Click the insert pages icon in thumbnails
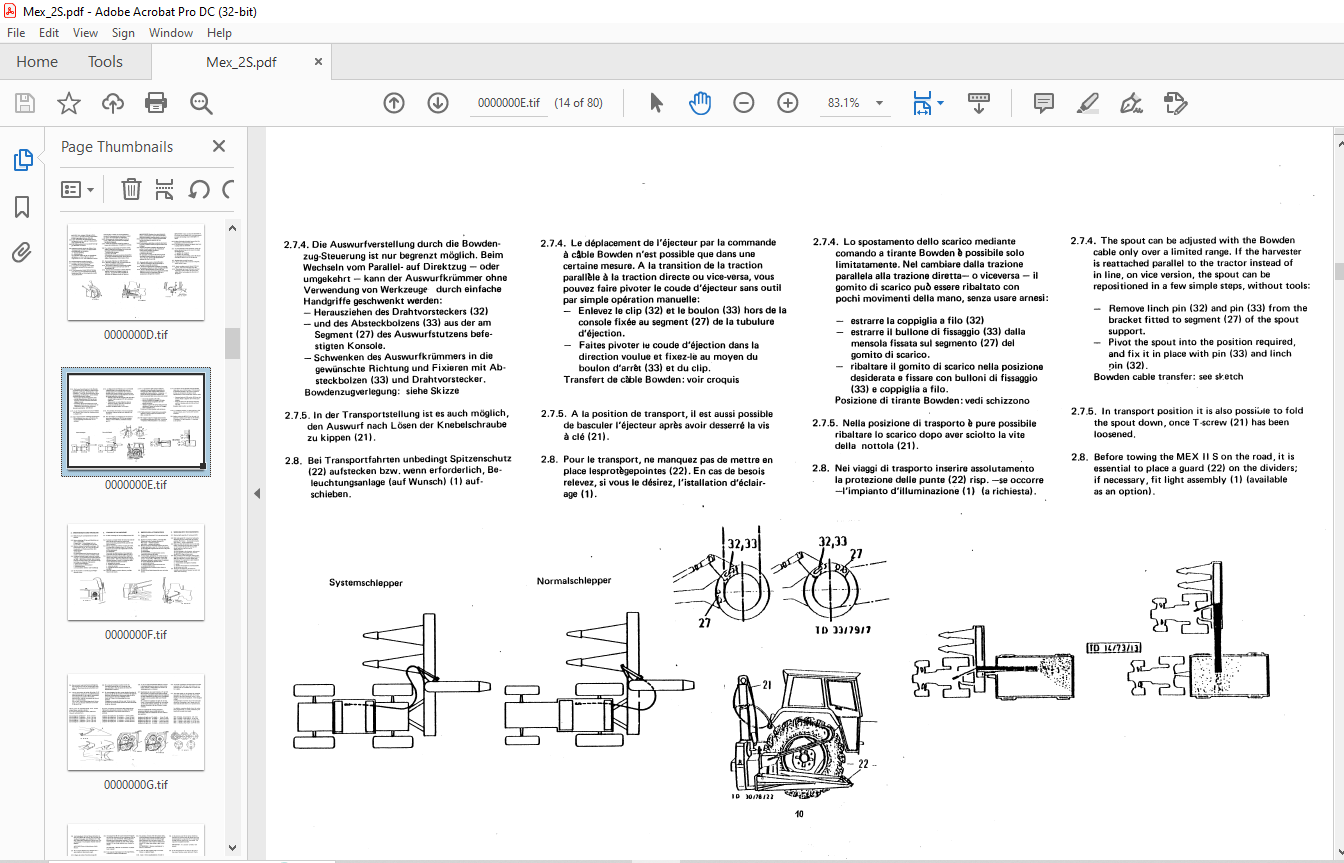The height and width of the screenshot is (863, 1344). (x=165, y=189)
